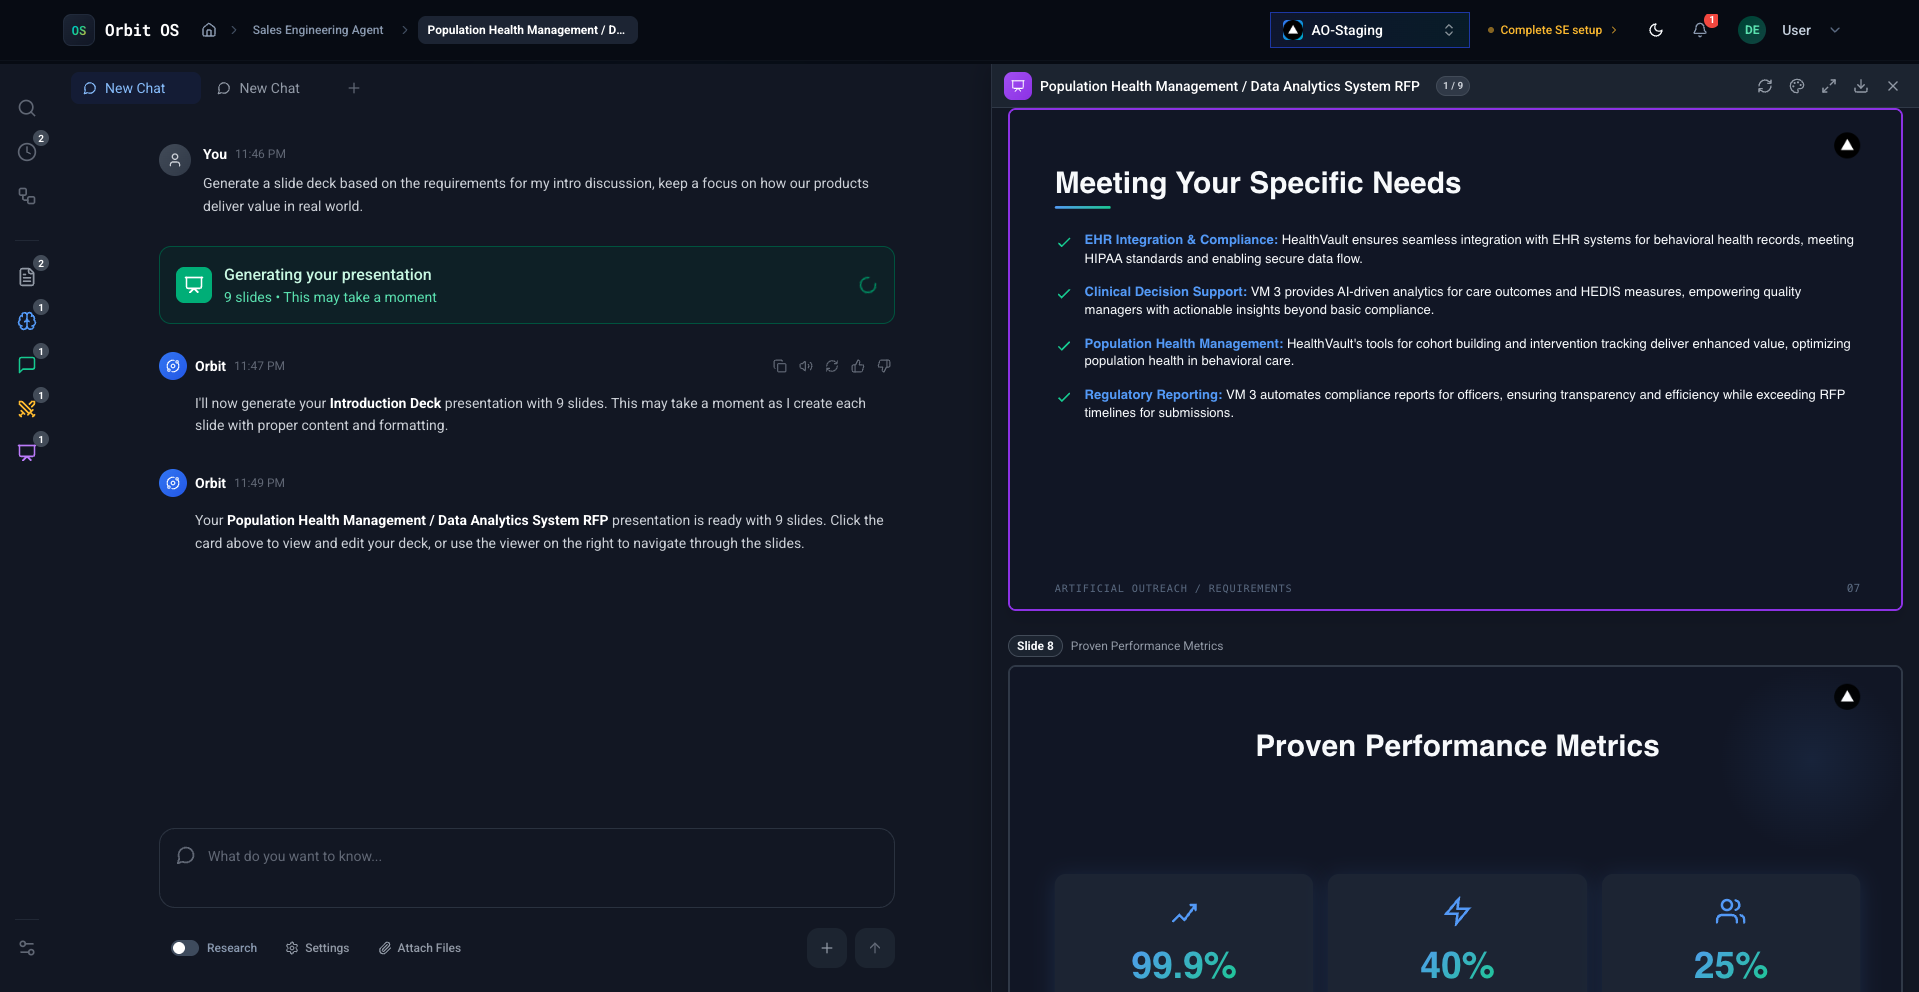Open the presentations panel in sidebar
1919x992 pixels.
pos(27,452)
